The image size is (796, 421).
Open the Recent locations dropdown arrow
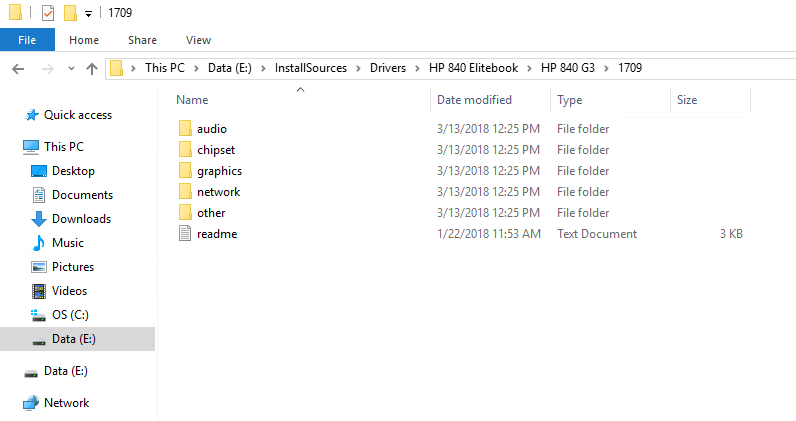(72, 69)
